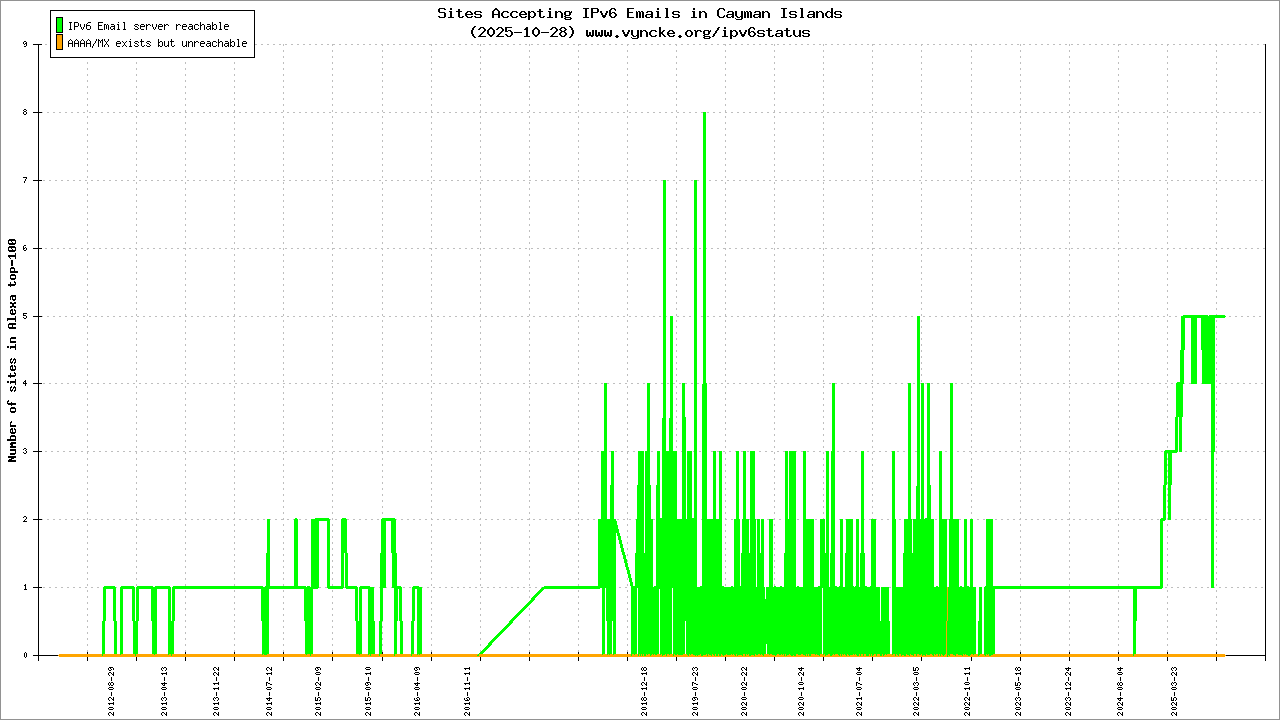Click the 2022-02-05 date label
Viewport: 1280px width, 720px height.
[x=917, y=687]
